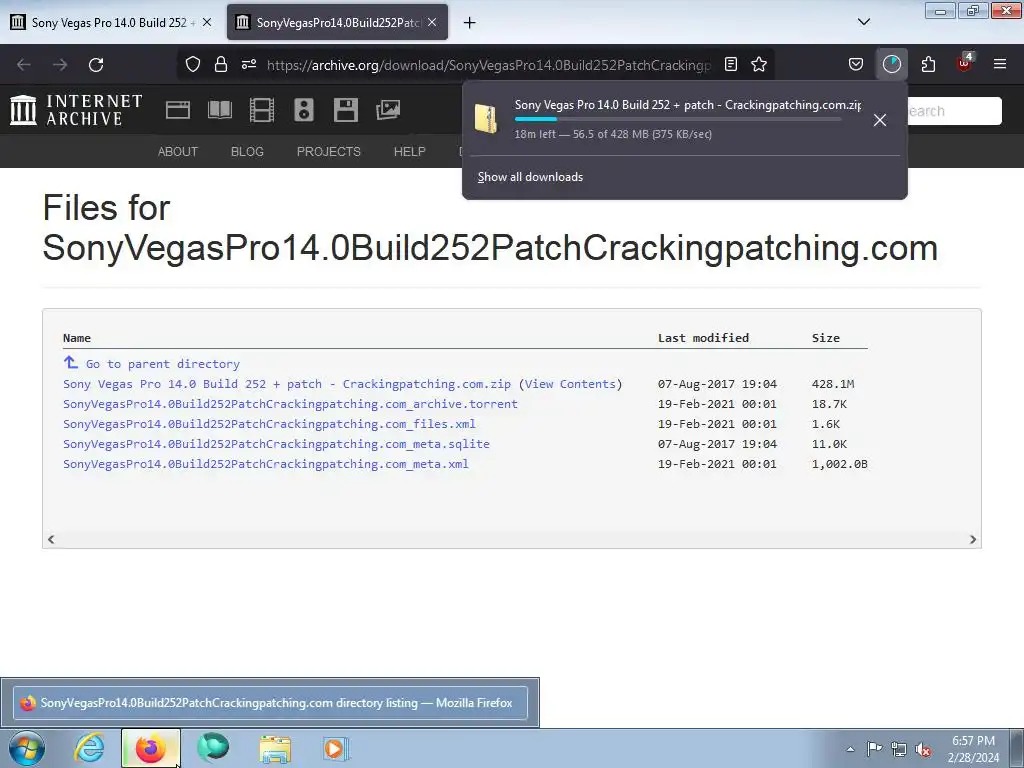The height and width of the screenshot is (768, 1024).
Task: Toggle reader view icon
Action: point(731,64)
